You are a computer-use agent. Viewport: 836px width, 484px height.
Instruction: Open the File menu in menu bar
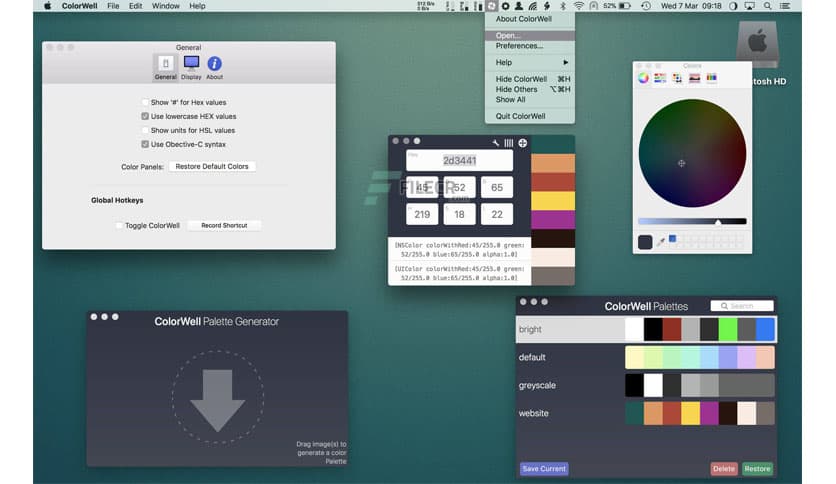click(113, 6)
